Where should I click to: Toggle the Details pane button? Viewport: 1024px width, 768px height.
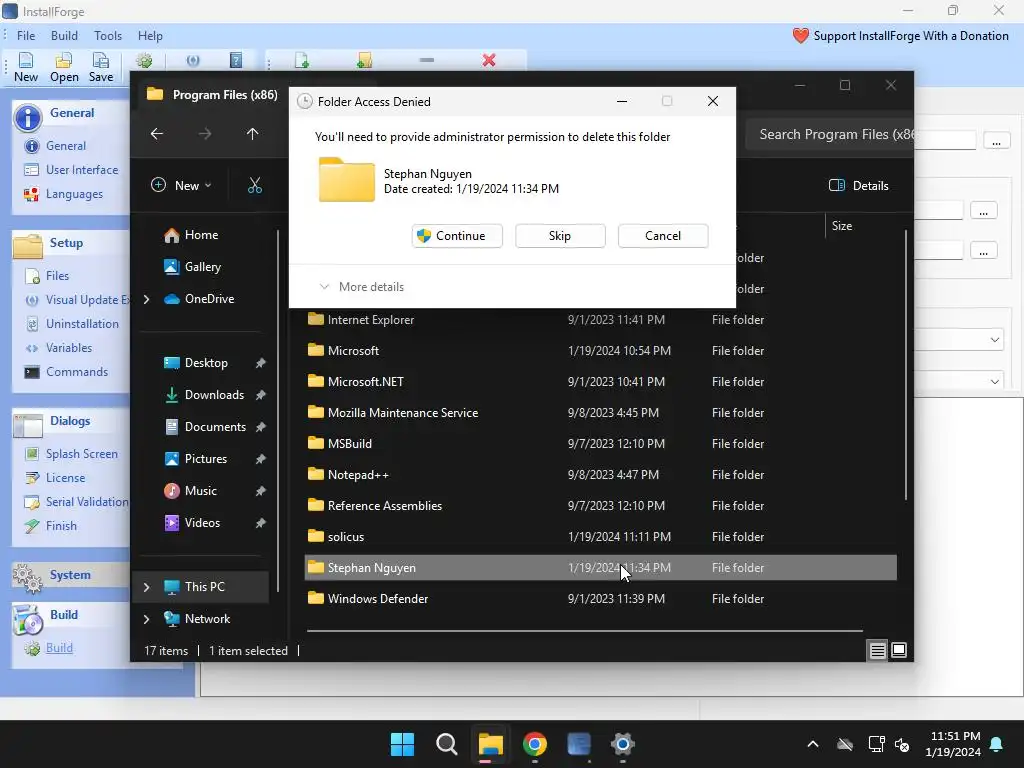[859, 185]
